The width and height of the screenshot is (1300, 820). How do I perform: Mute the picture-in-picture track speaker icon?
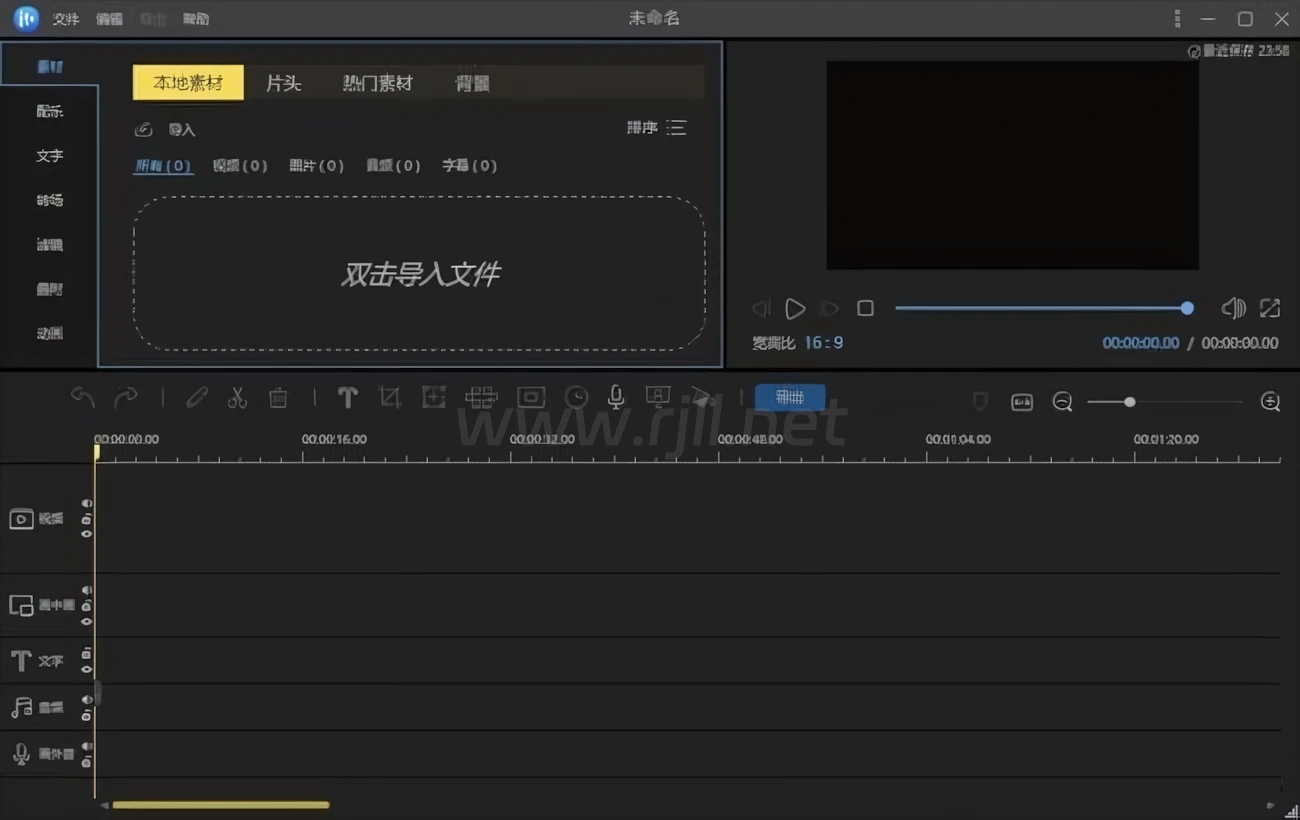(x=87, y=591)
